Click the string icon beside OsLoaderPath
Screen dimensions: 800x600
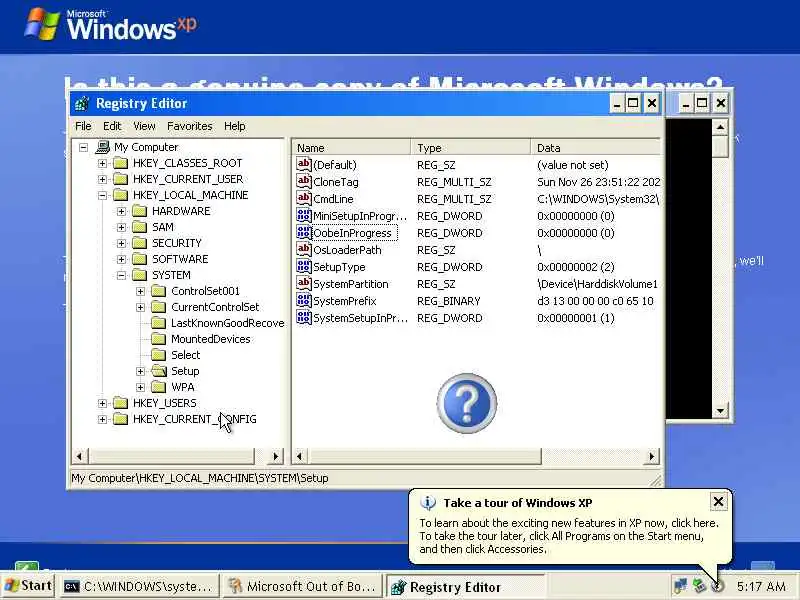click(x=304, y=249)
